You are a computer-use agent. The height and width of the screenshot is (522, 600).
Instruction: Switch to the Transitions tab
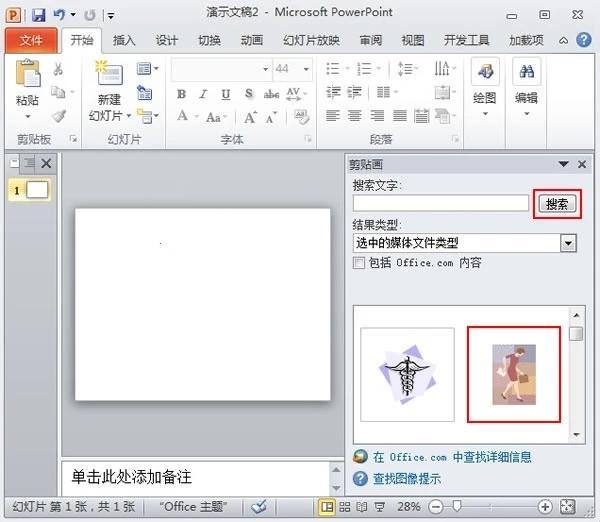pyautogui.click(x=209, y=40)
